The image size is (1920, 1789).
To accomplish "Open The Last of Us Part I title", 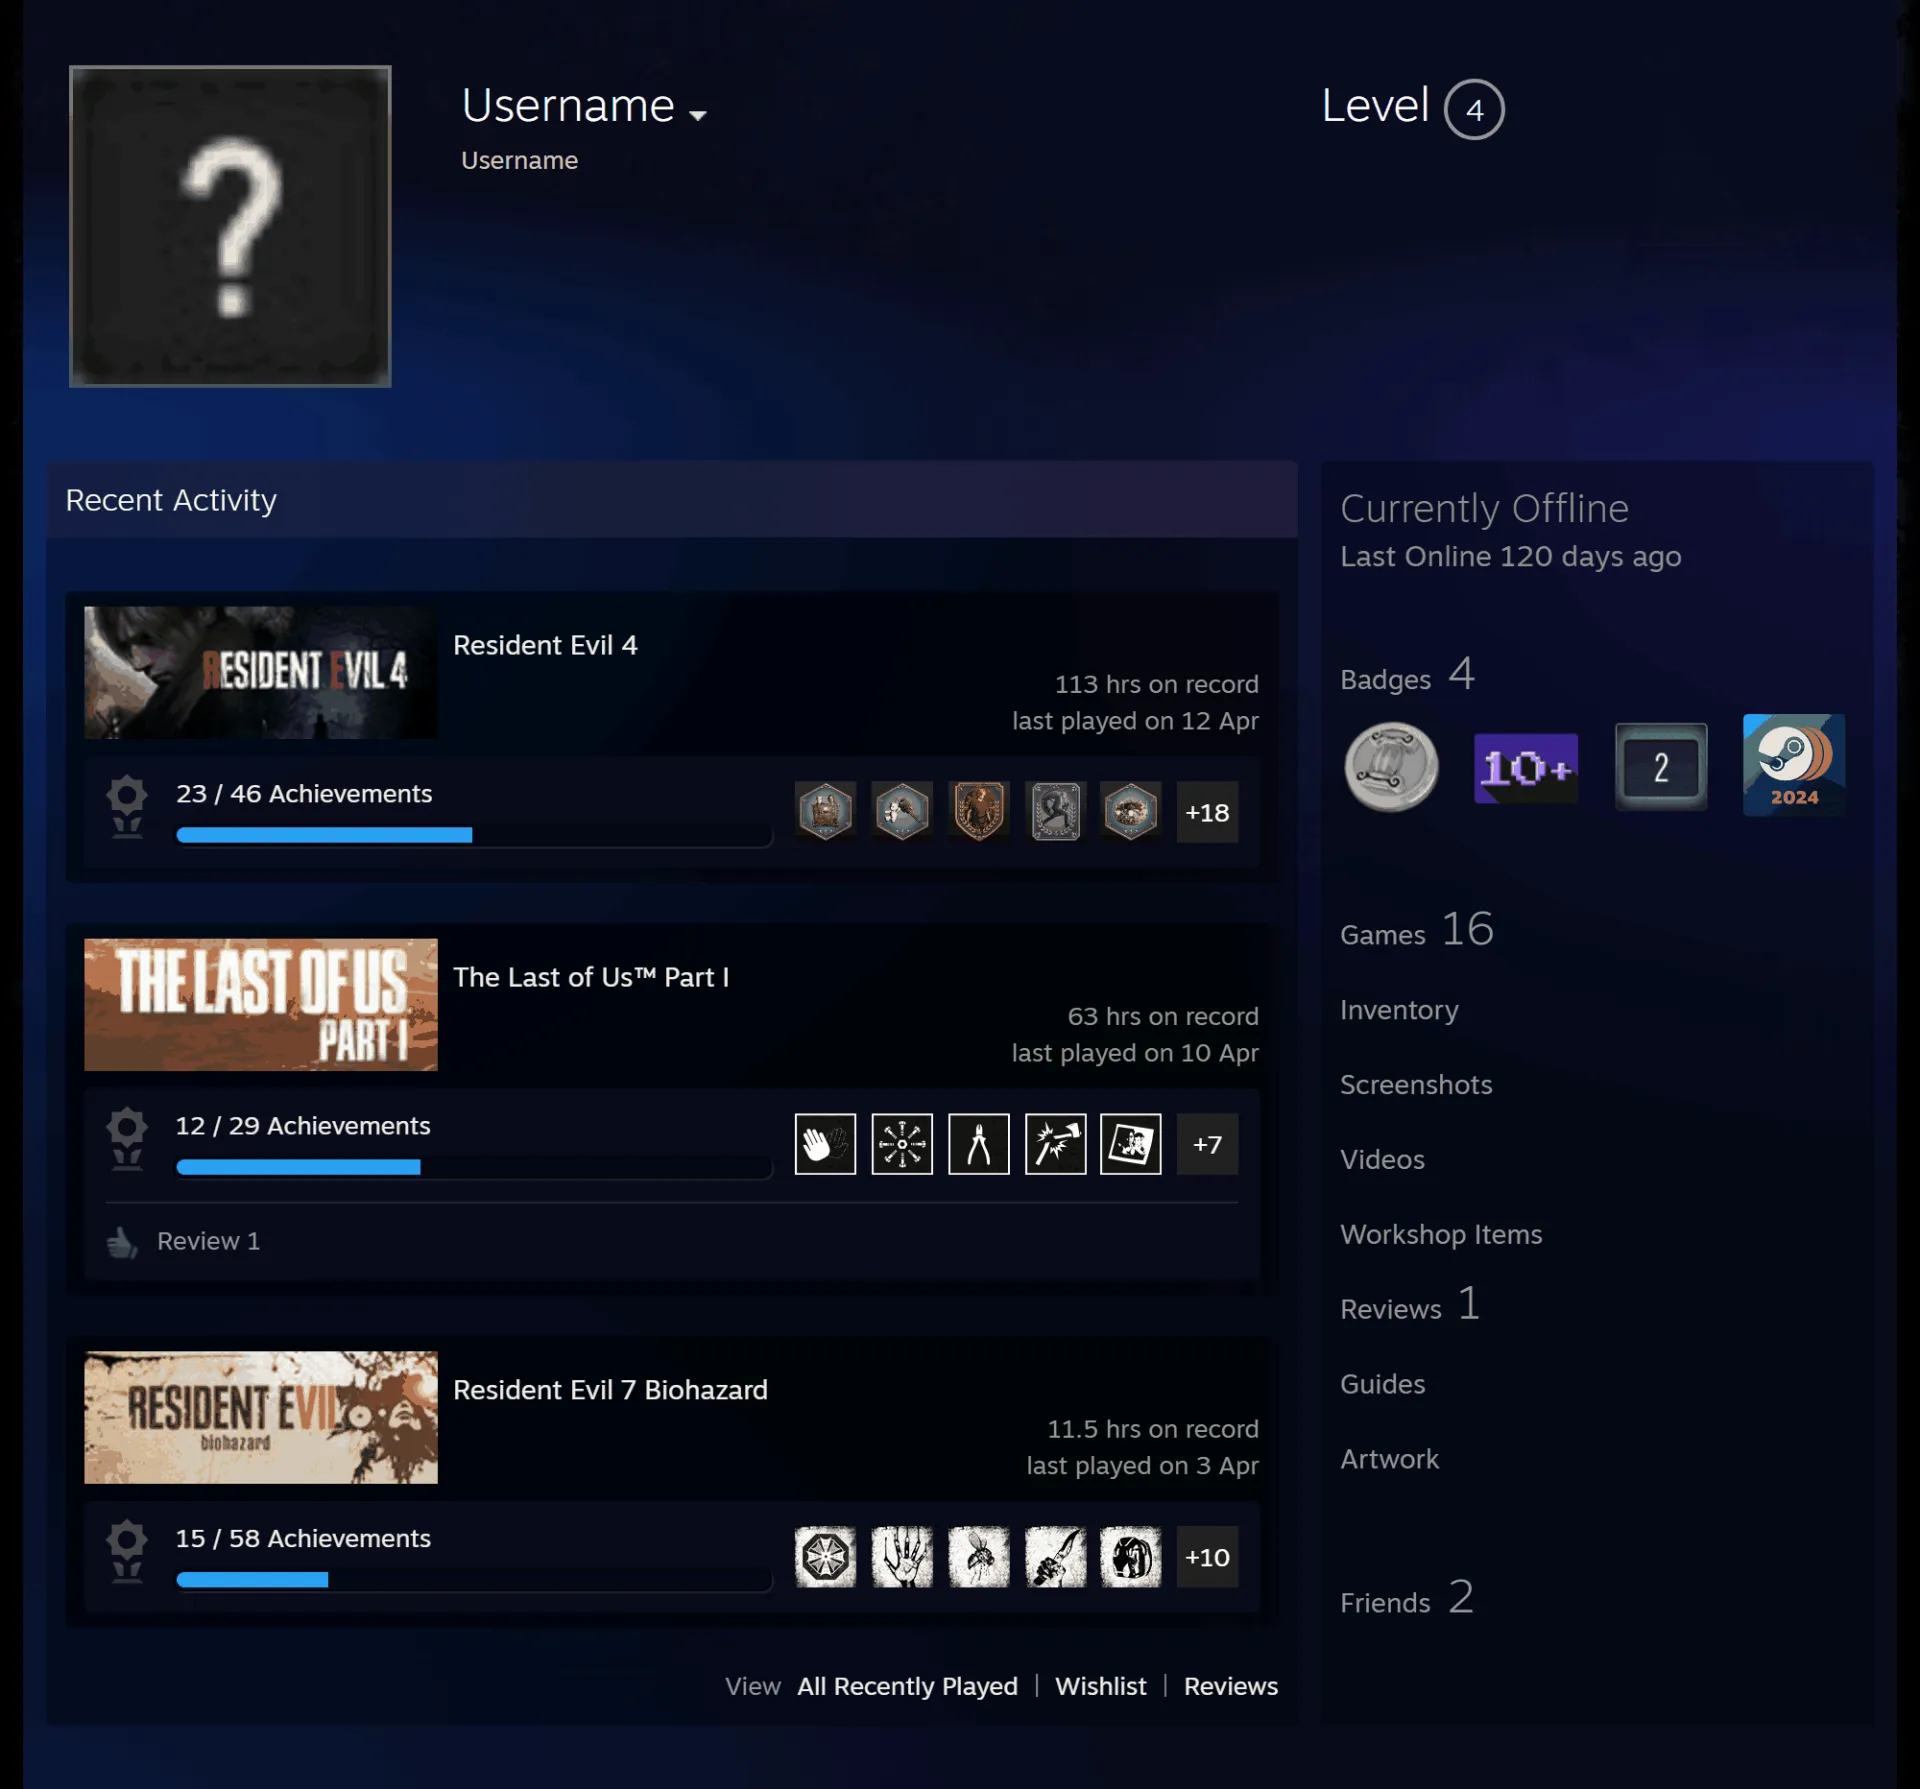I will click(591, 977).
